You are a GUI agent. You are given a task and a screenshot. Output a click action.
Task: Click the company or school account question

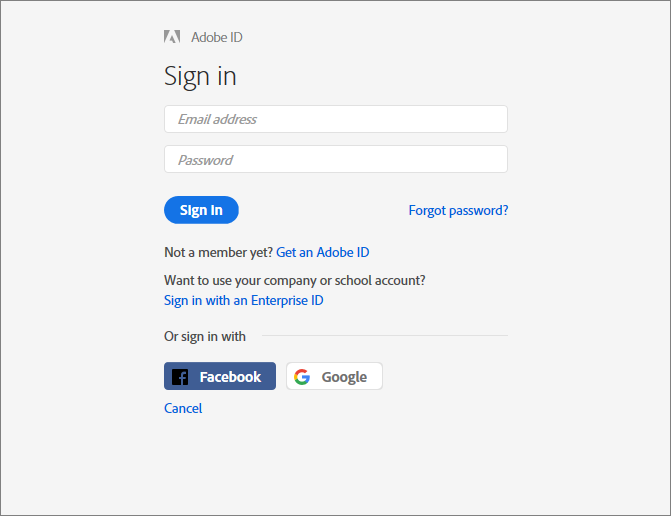point(301,280)
